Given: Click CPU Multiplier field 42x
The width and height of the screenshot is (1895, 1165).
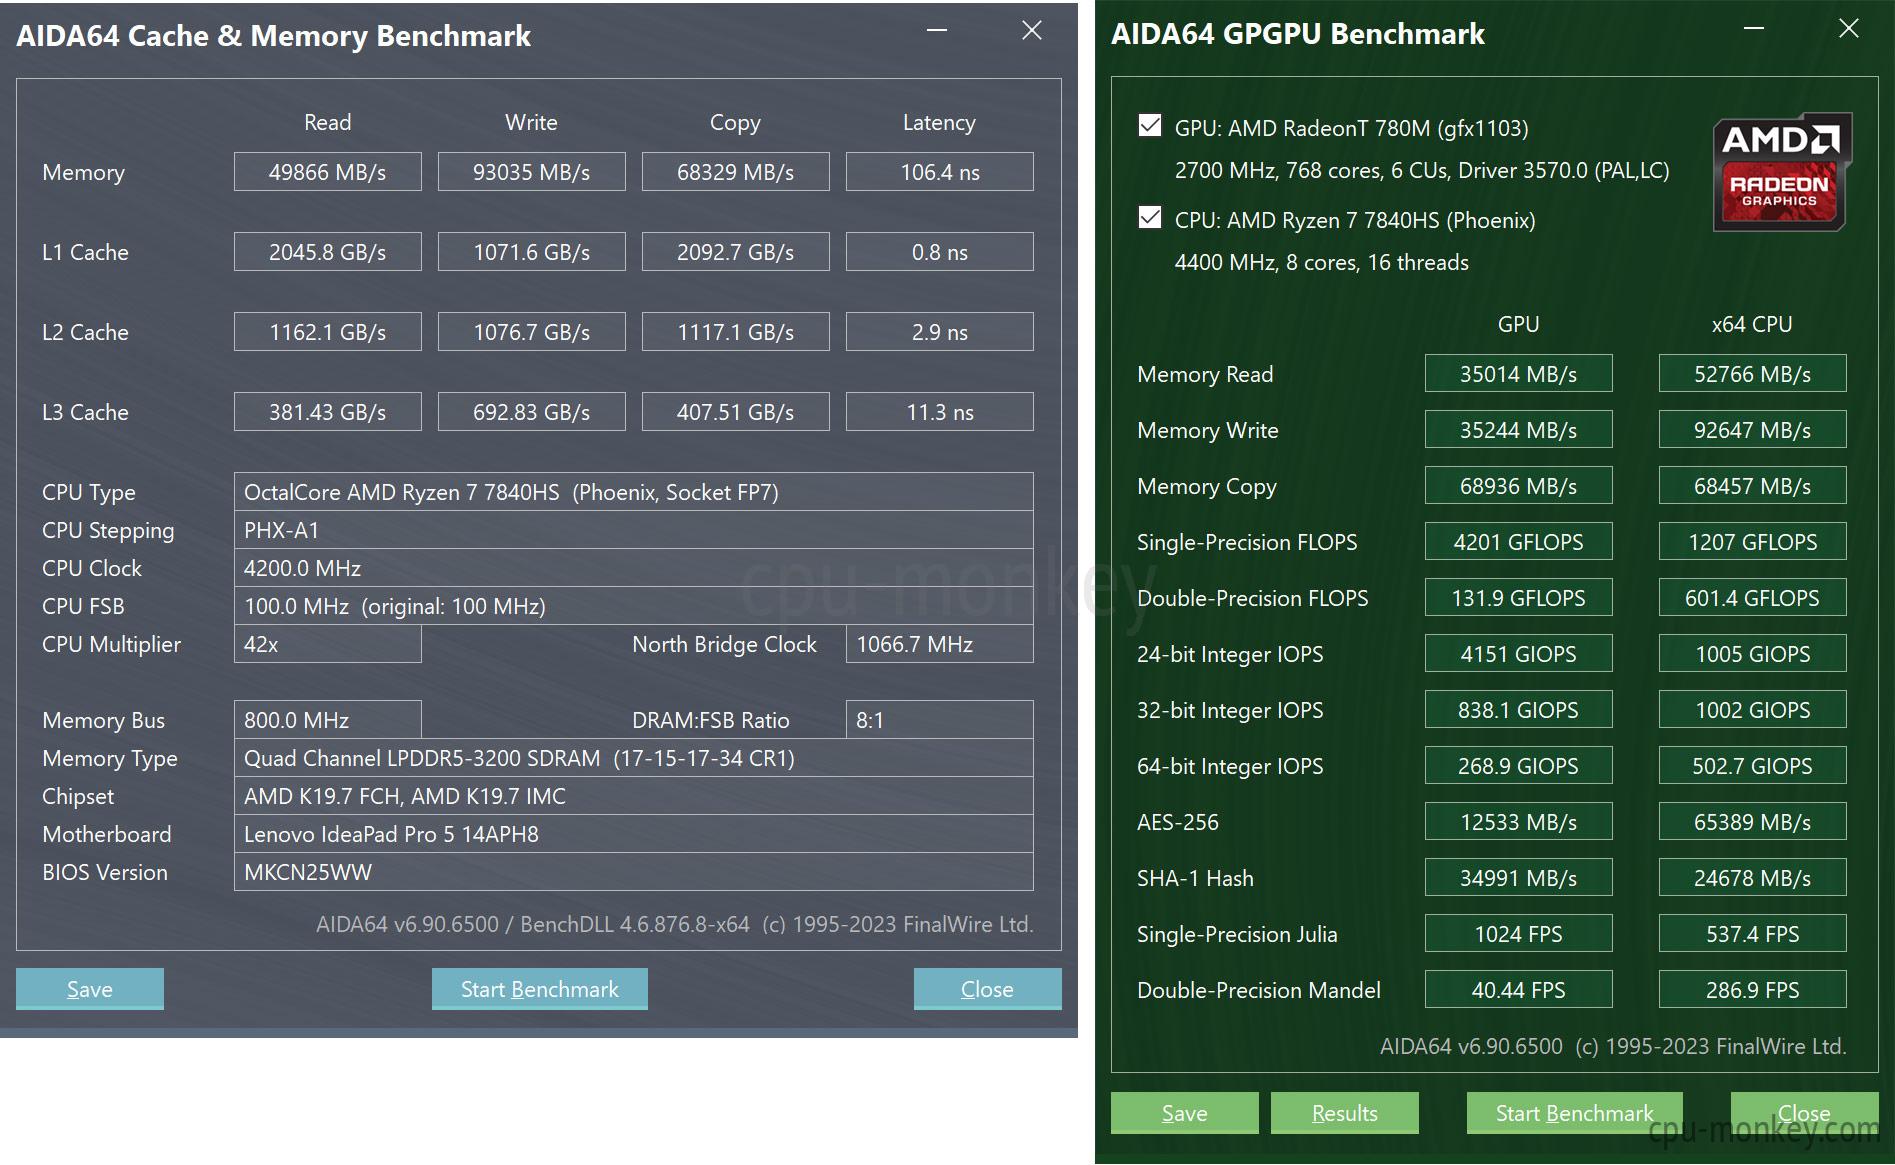Looking at the screenshot, I should 328,644.
